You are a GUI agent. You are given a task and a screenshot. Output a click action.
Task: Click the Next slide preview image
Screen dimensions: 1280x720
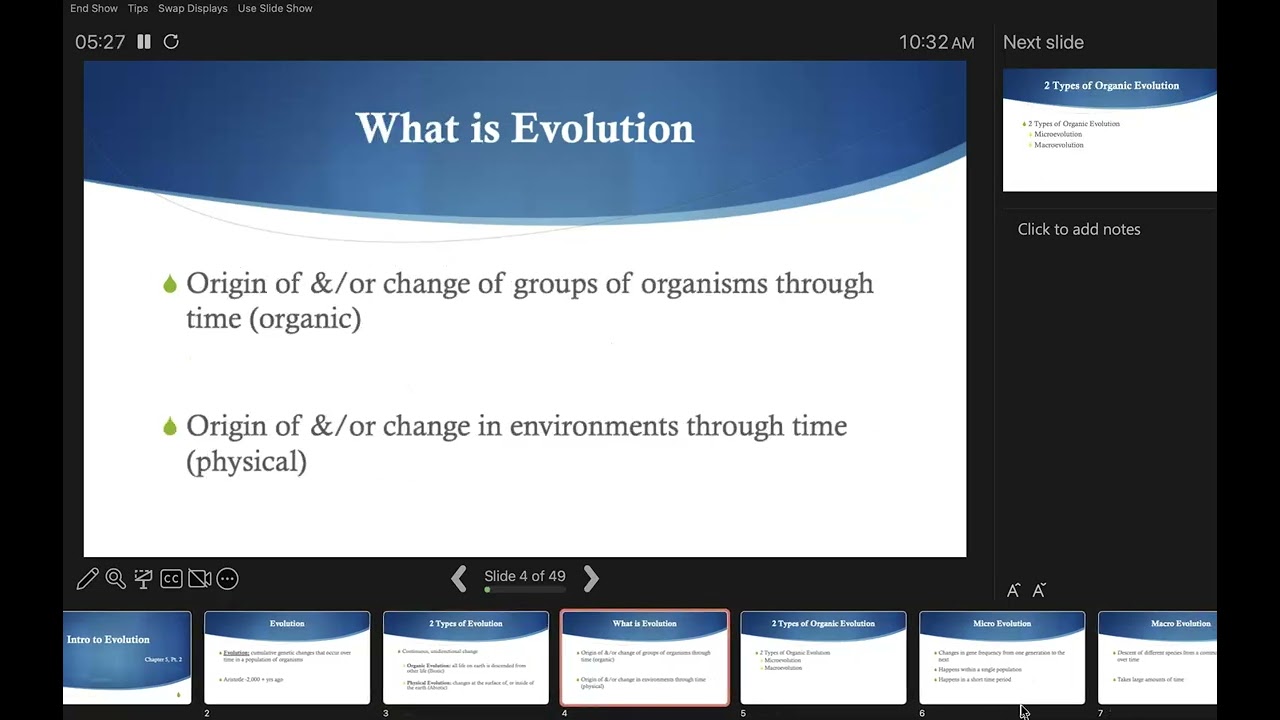tap(1110, 130)
